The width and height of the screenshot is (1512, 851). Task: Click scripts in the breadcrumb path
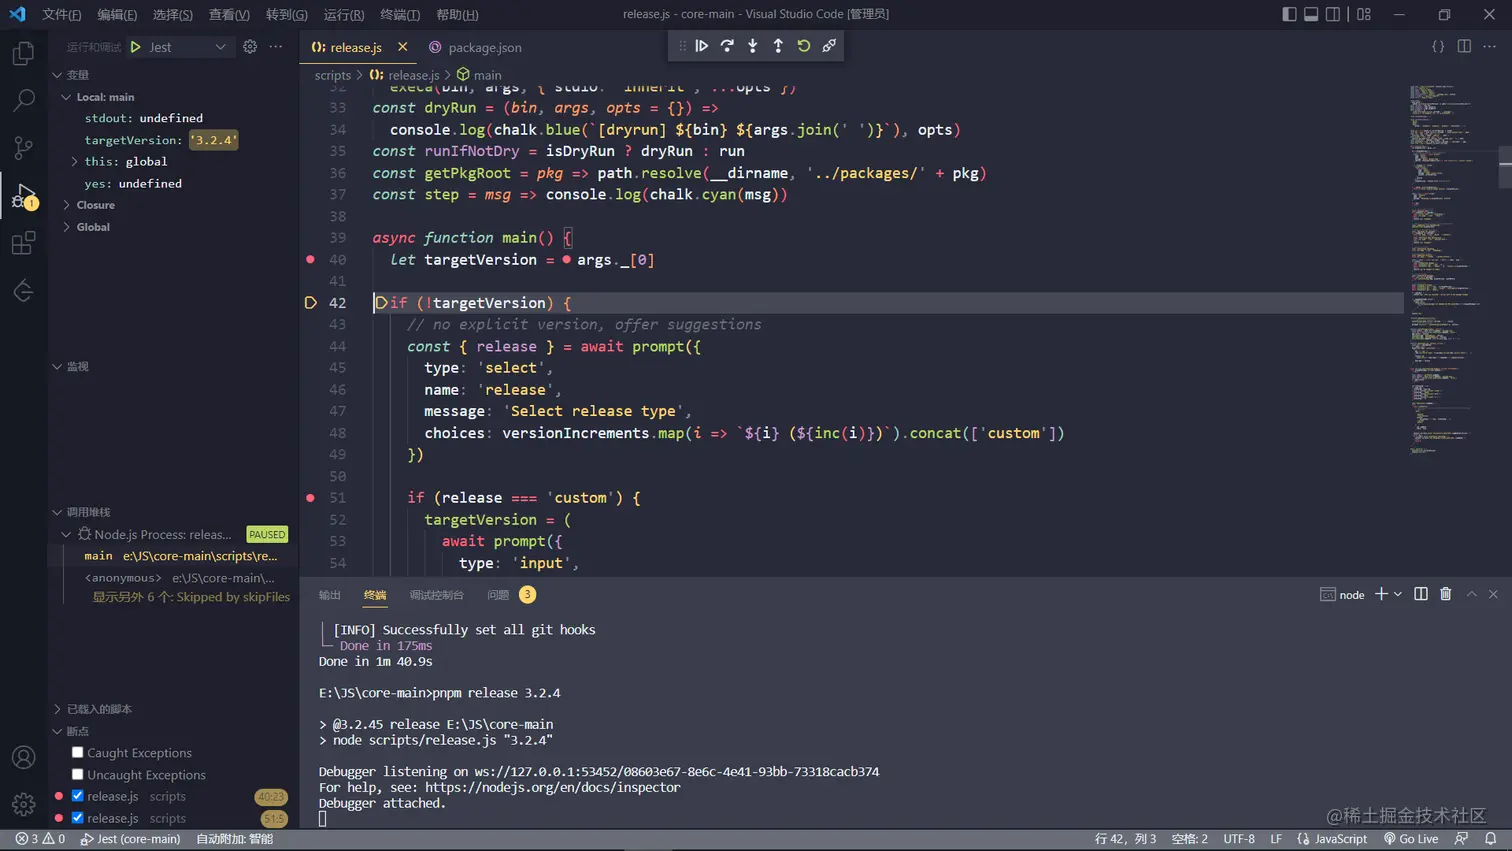(333, 75)
